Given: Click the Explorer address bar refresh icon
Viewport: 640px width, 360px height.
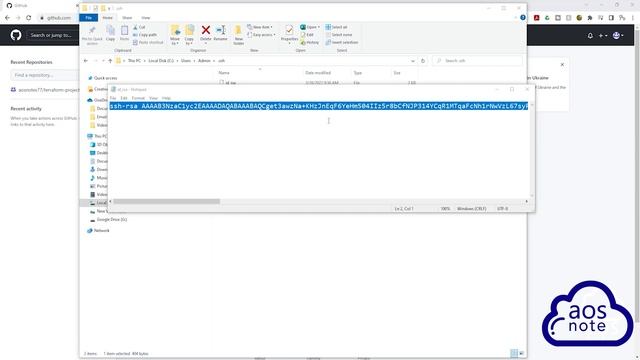Looking at the screenshot, I should click(423, 61).
